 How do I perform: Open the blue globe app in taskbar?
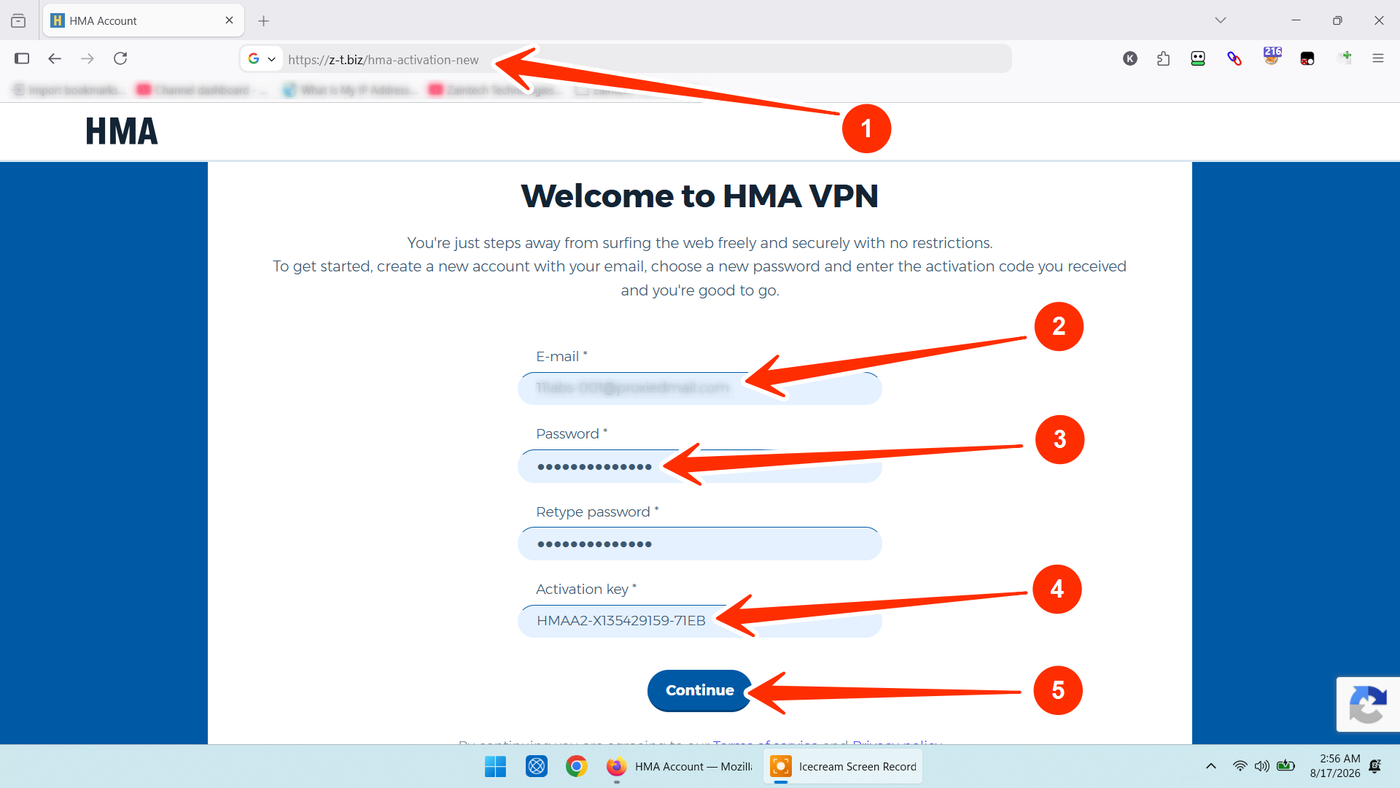[x=537, y=767]
